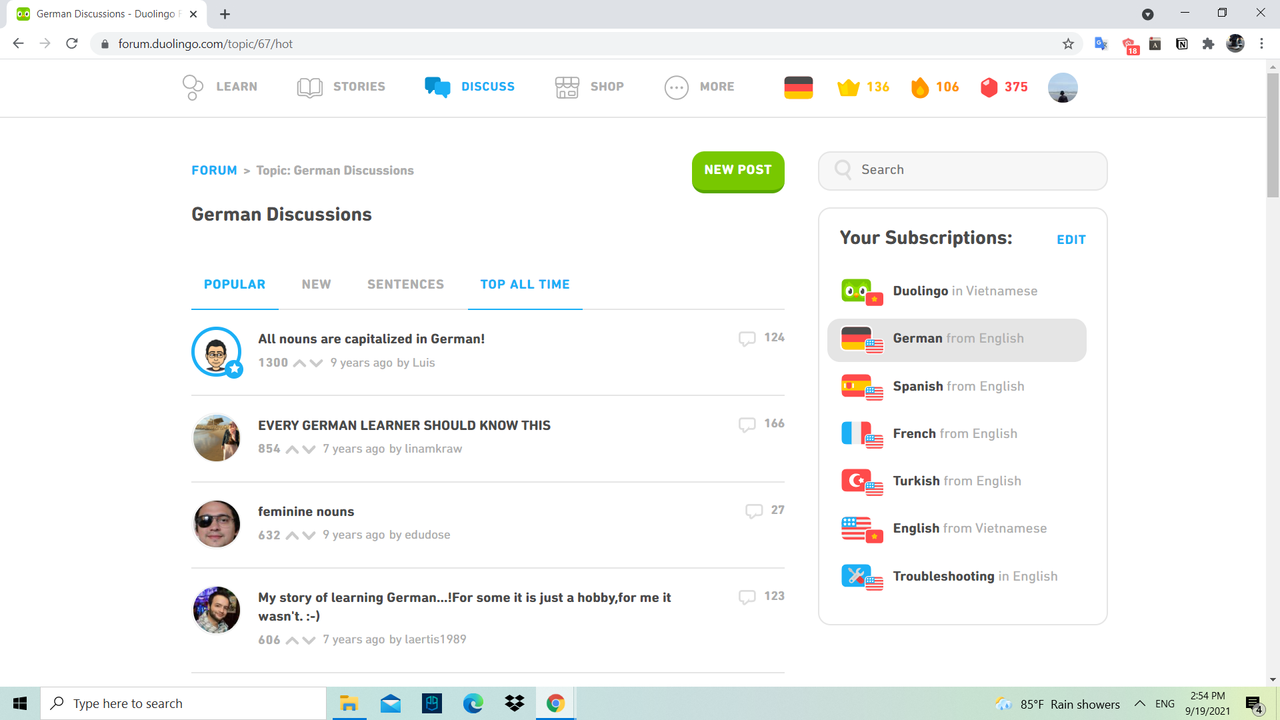This screenshot has height=720, width=1280.
Task: Open 'All nouns are capitalized in German!' post
Action: (x=371, y=339)
